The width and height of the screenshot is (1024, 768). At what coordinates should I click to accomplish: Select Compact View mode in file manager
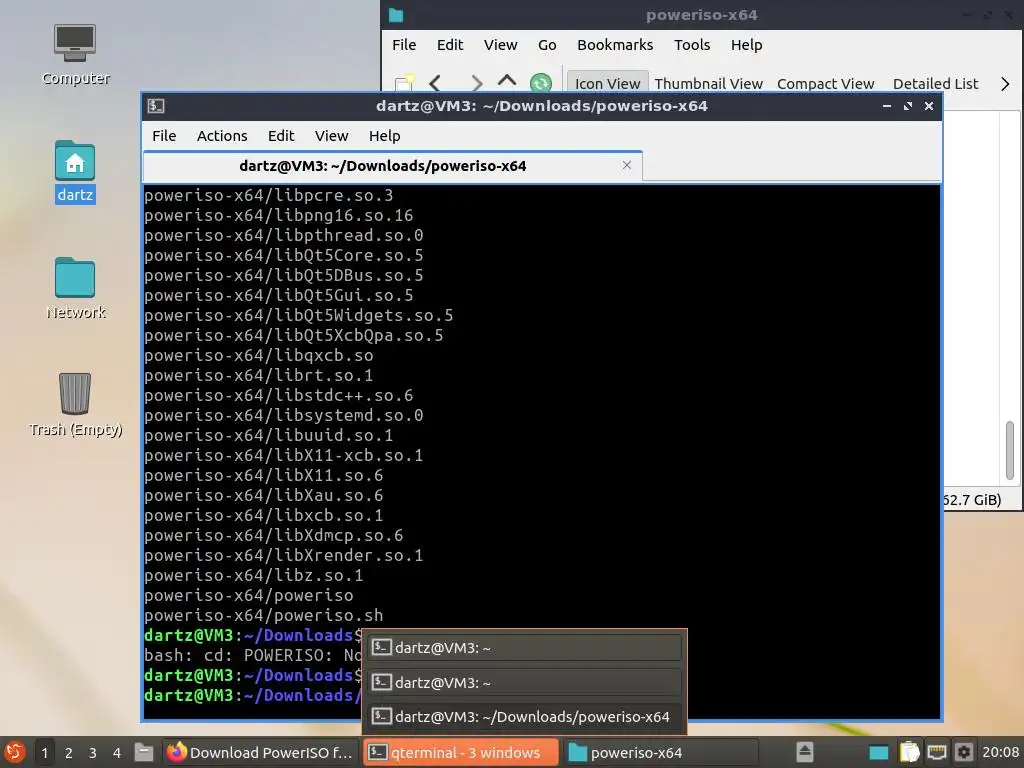coord(825,84)
